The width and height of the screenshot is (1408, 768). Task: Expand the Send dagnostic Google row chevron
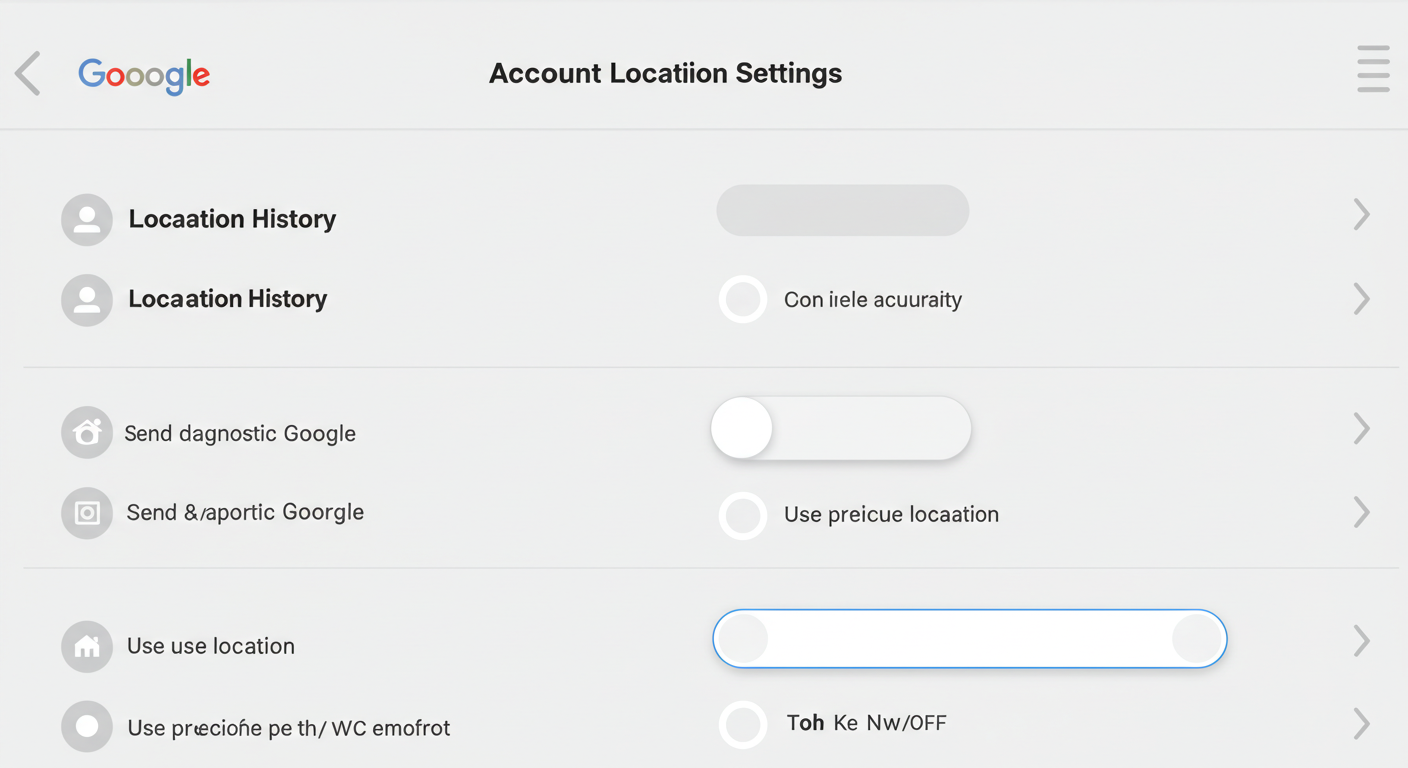point(1361,428)
